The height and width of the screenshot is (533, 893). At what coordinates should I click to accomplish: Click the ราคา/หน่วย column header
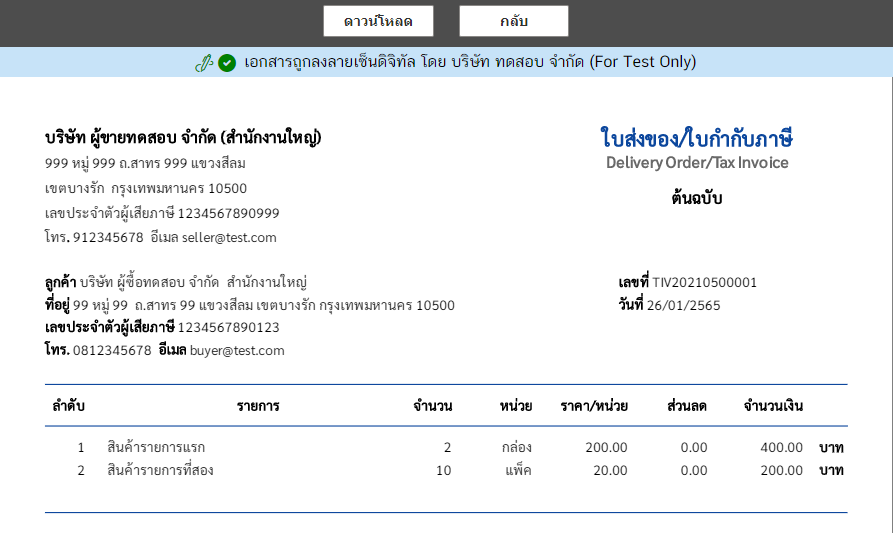click(x=594, y=406)
